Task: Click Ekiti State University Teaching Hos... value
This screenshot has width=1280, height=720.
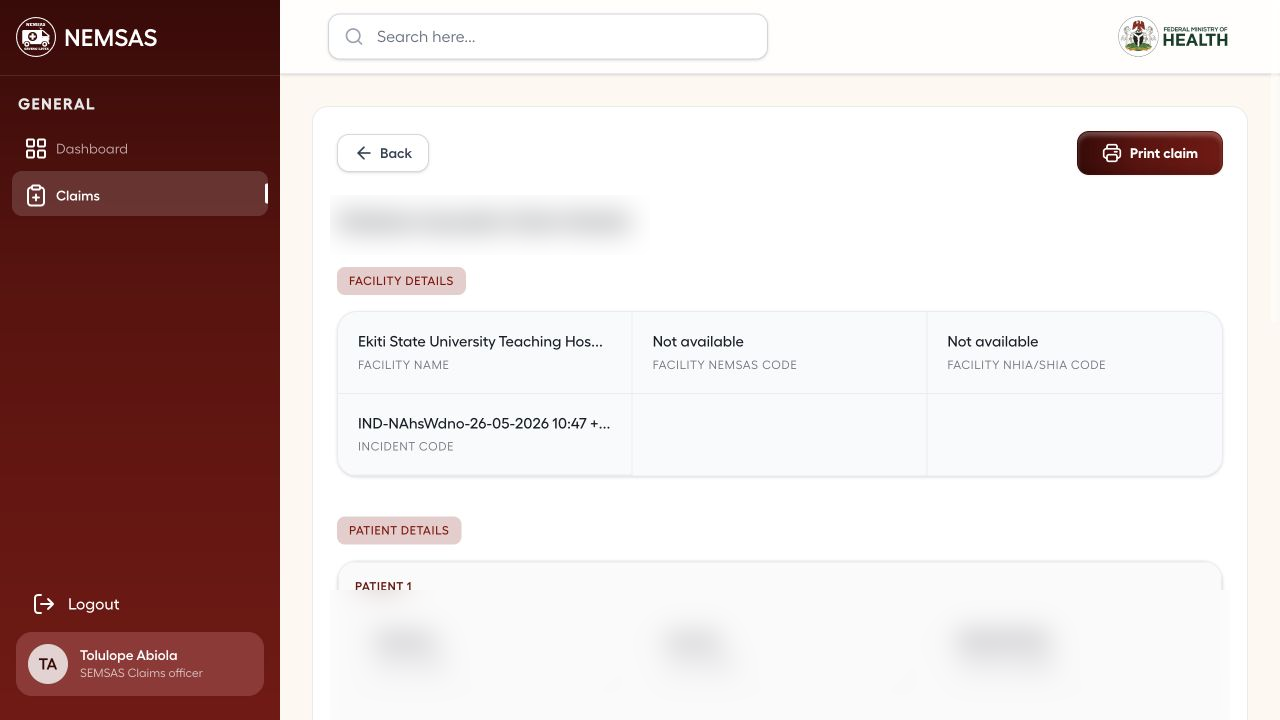Action: pos(481,342)
